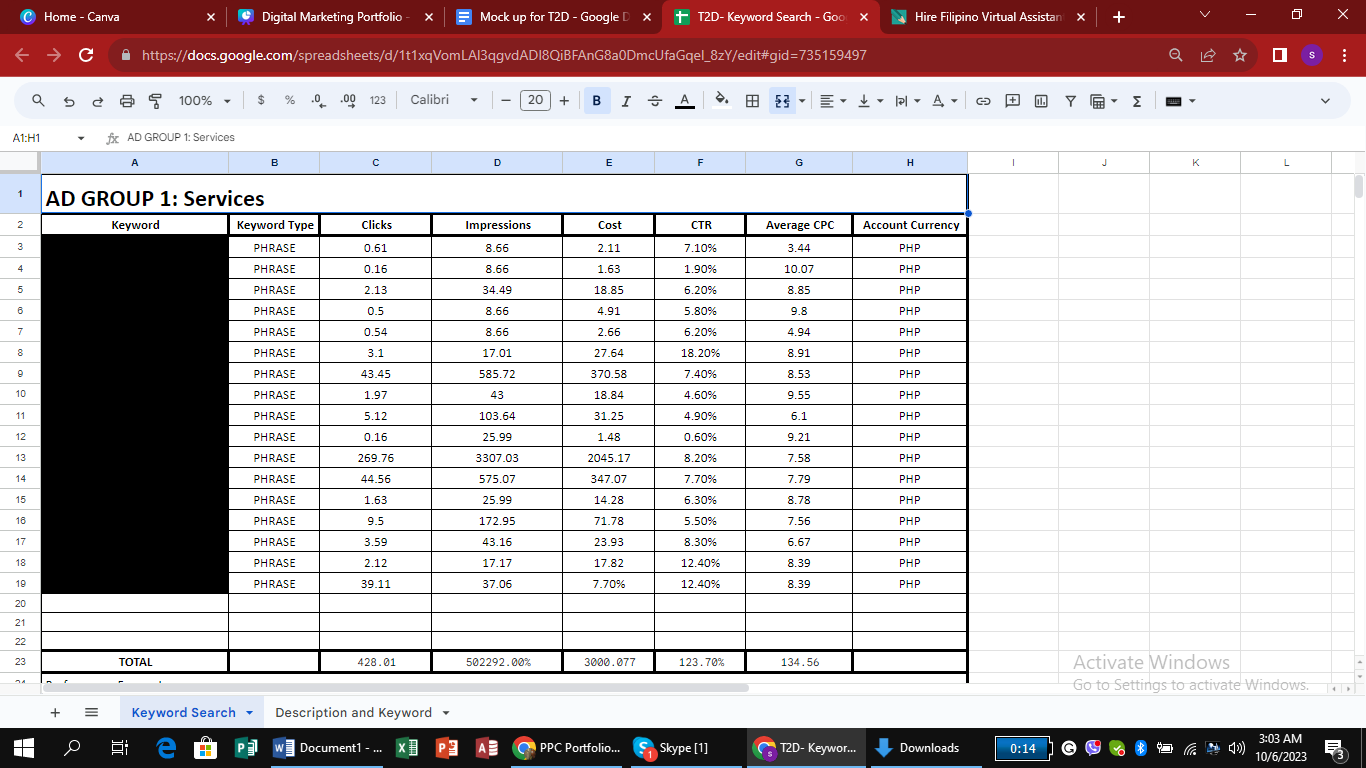The image size is (1366, 768).
Task: Open text rotation dropdown
Action: 944,101
